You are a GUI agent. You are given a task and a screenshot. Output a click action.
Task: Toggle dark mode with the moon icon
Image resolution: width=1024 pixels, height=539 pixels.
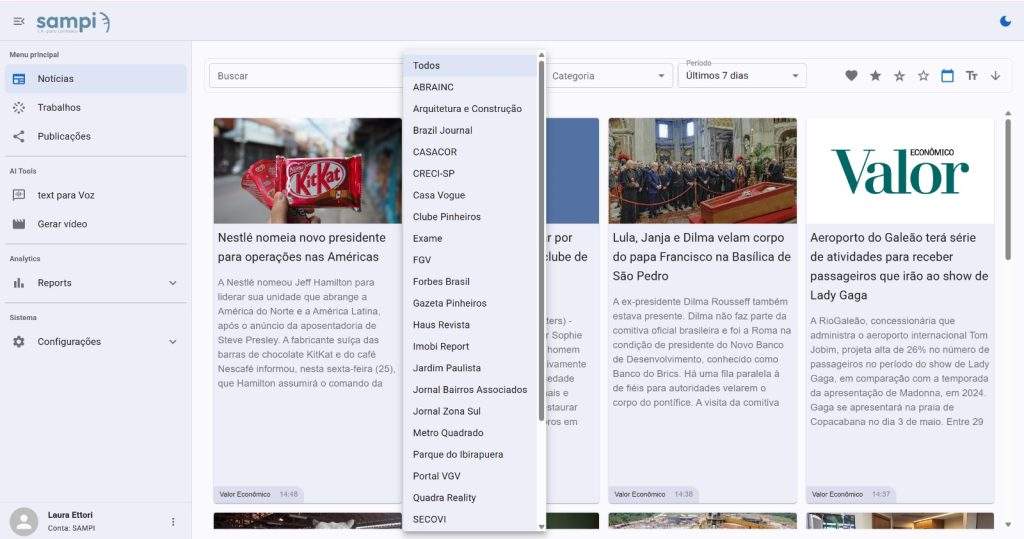tap(1005, 21)
